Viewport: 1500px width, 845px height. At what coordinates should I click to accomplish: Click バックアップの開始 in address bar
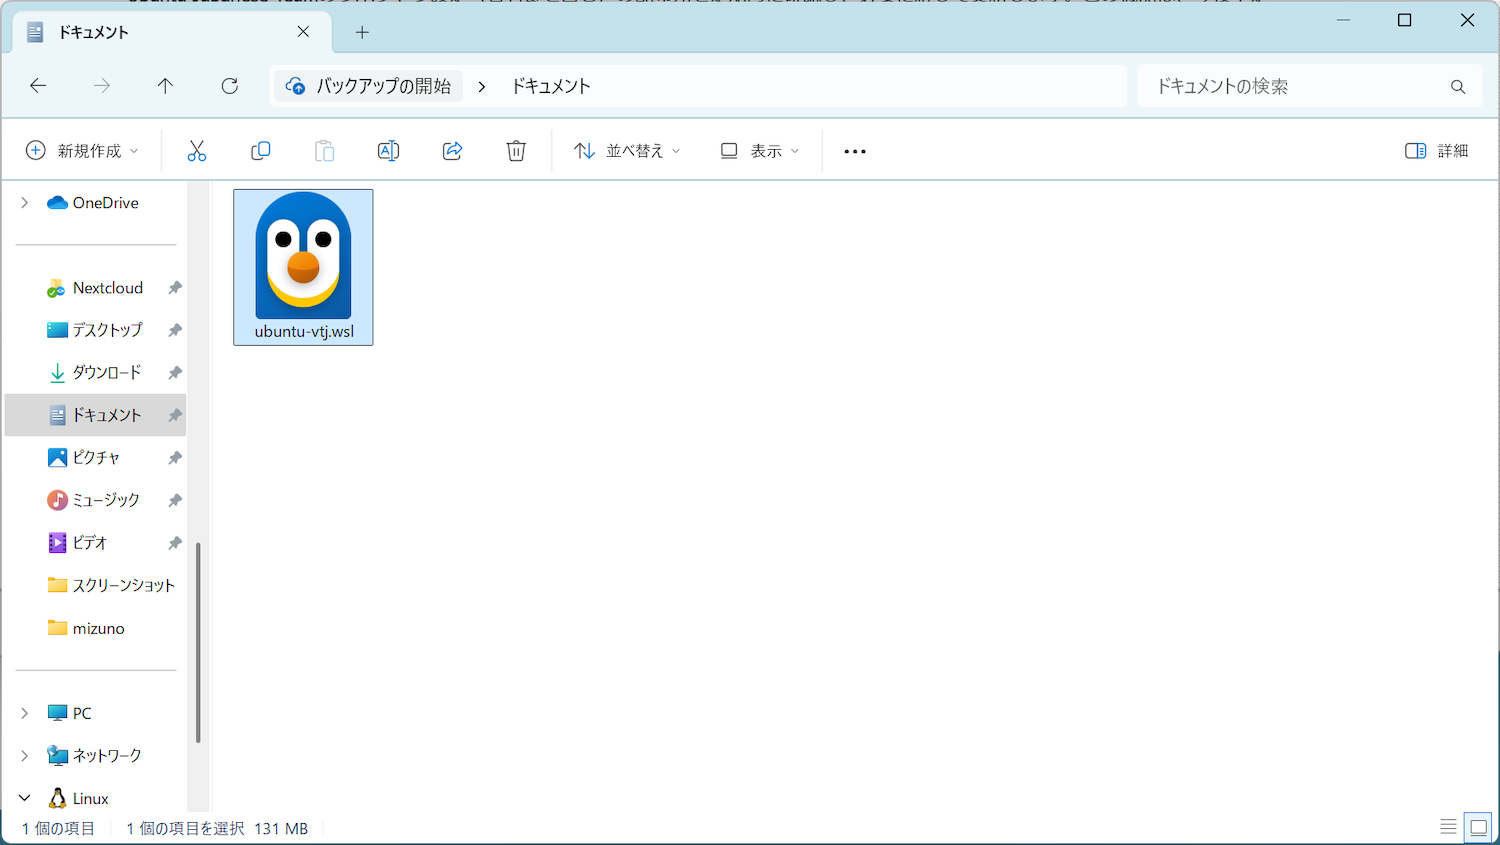[x=383, y=86]
